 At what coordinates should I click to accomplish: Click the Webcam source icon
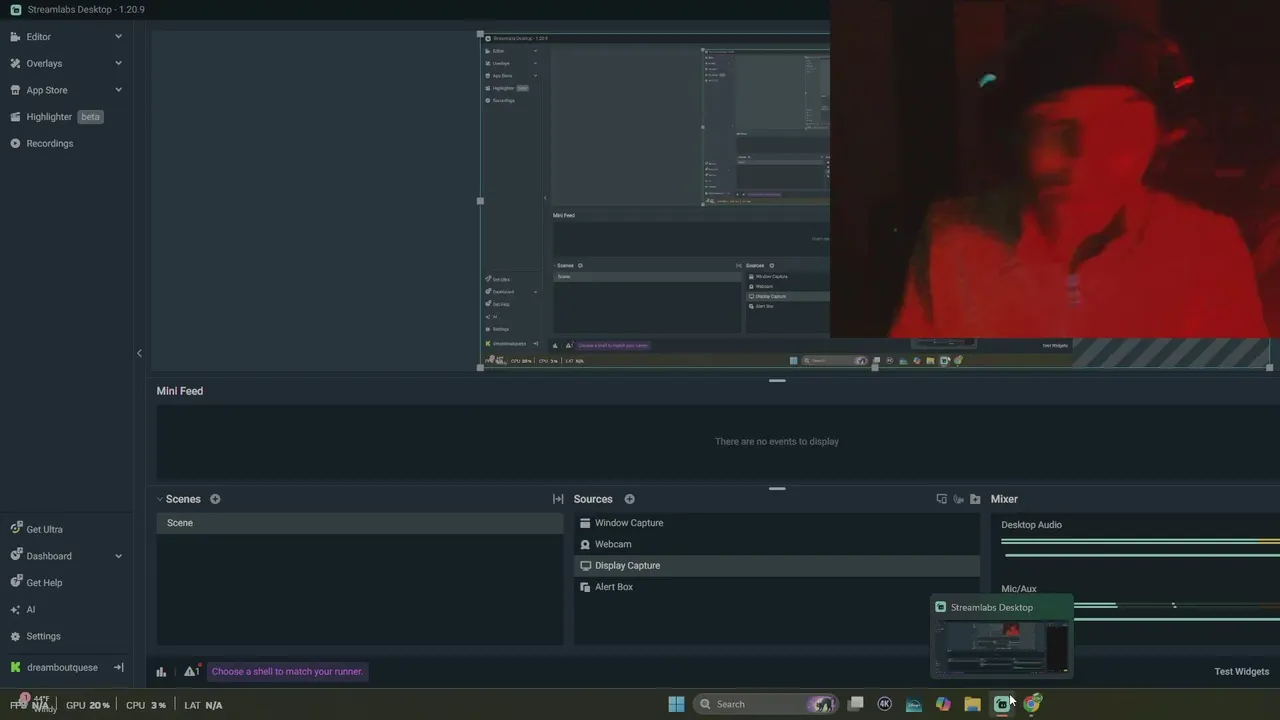point(585,544)
